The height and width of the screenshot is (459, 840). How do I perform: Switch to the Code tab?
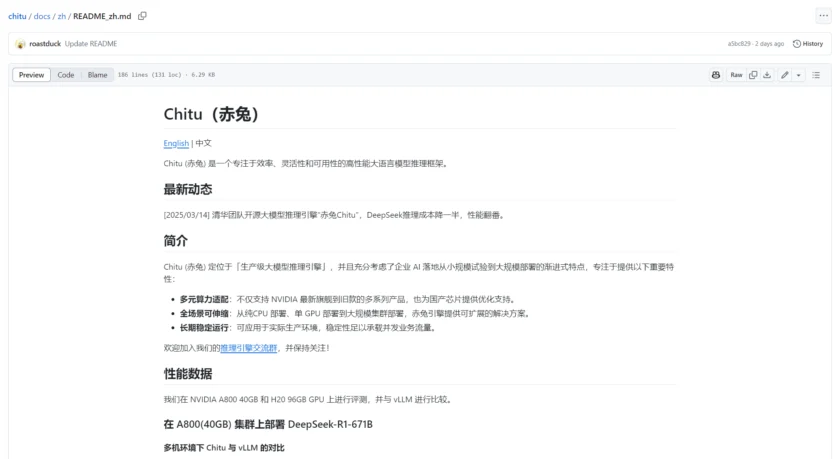(66, 75)
